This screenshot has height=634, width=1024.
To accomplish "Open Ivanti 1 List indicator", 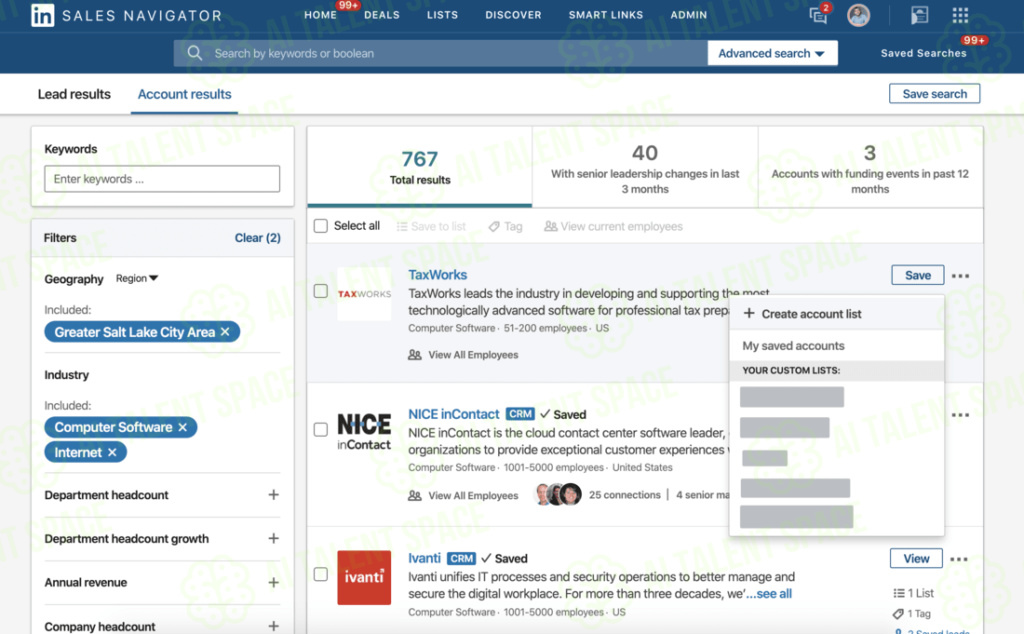I will point(913,593).
